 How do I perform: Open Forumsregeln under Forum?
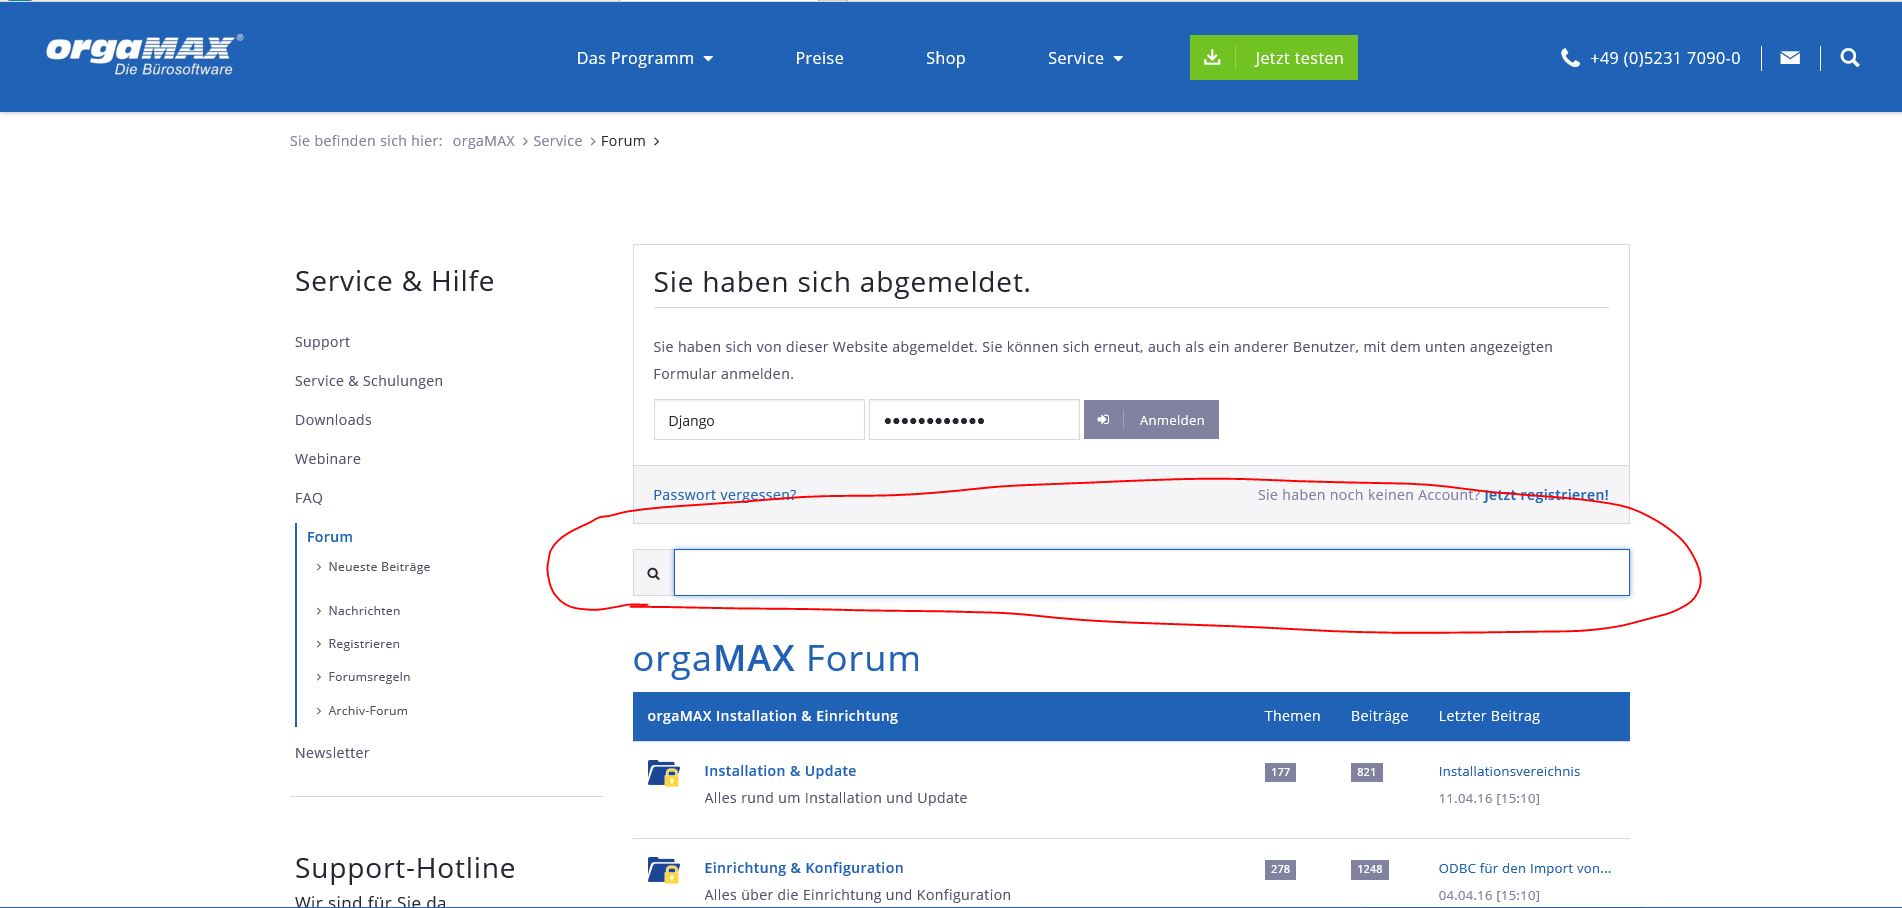369,677
